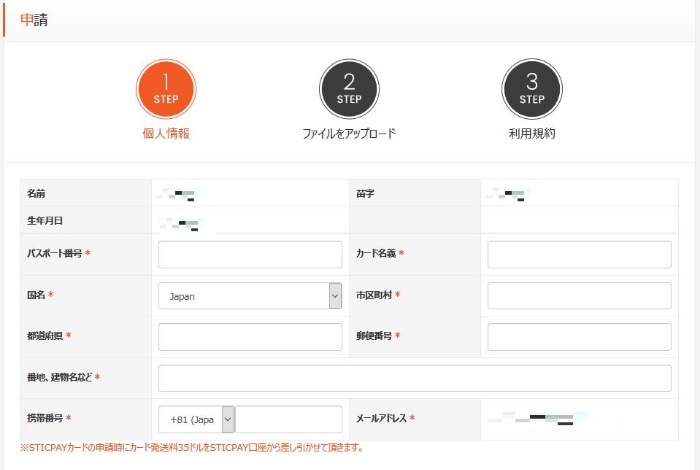
Task: Click the 番地、建物名など address field
Action: pyautogui.click(x=414, y=378)
